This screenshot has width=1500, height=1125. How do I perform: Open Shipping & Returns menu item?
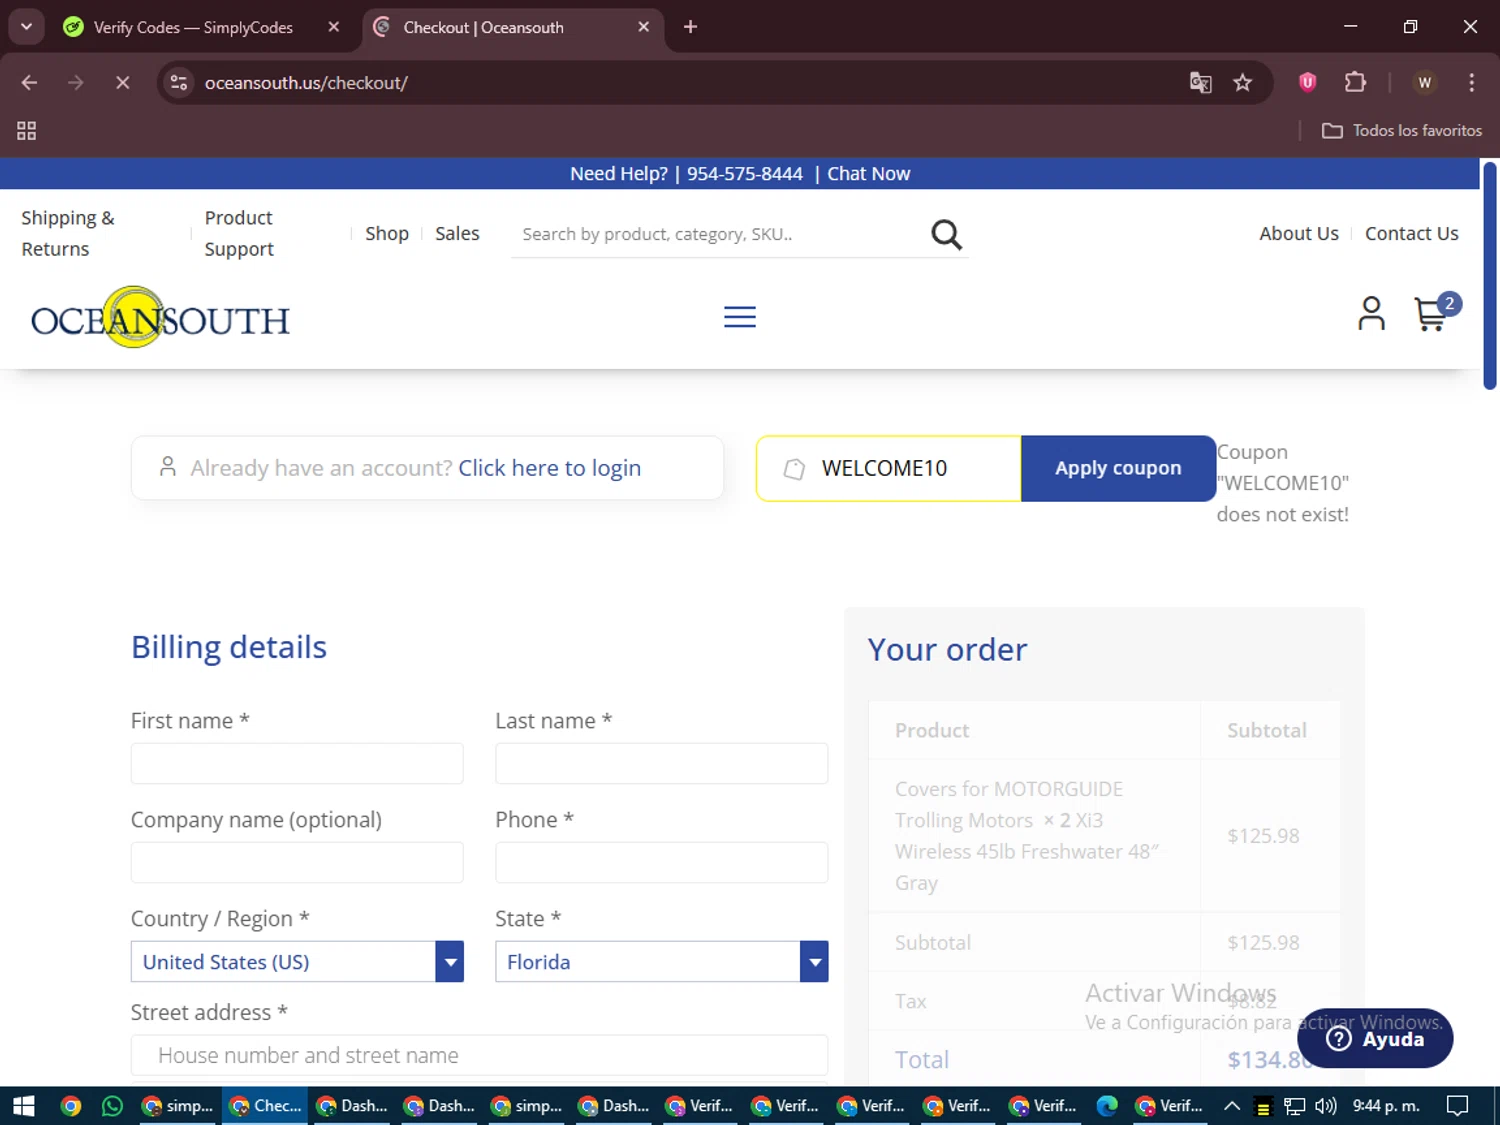coord(68,233)
